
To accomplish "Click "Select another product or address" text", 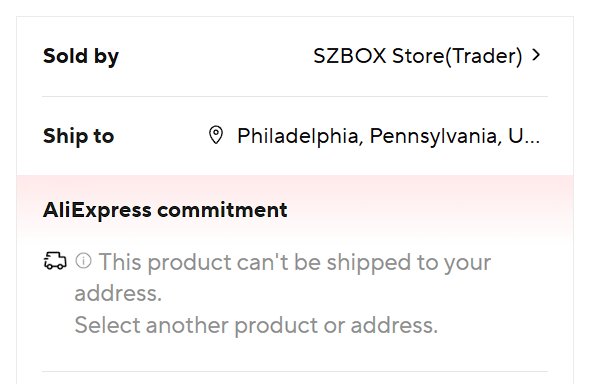I will click(x=256, y=325).
